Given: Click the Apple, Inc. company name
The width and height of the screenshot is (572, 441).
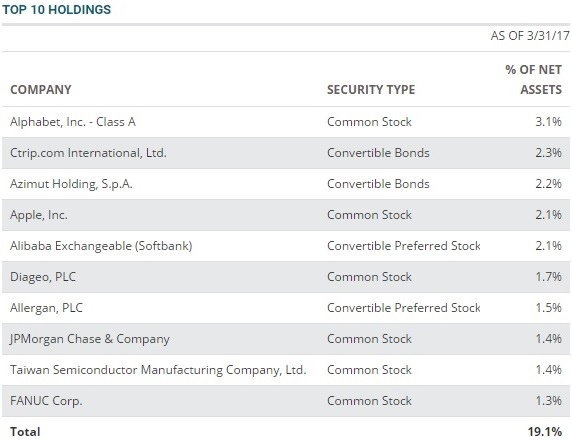Looking at the screenshot, I should (39, 215).
